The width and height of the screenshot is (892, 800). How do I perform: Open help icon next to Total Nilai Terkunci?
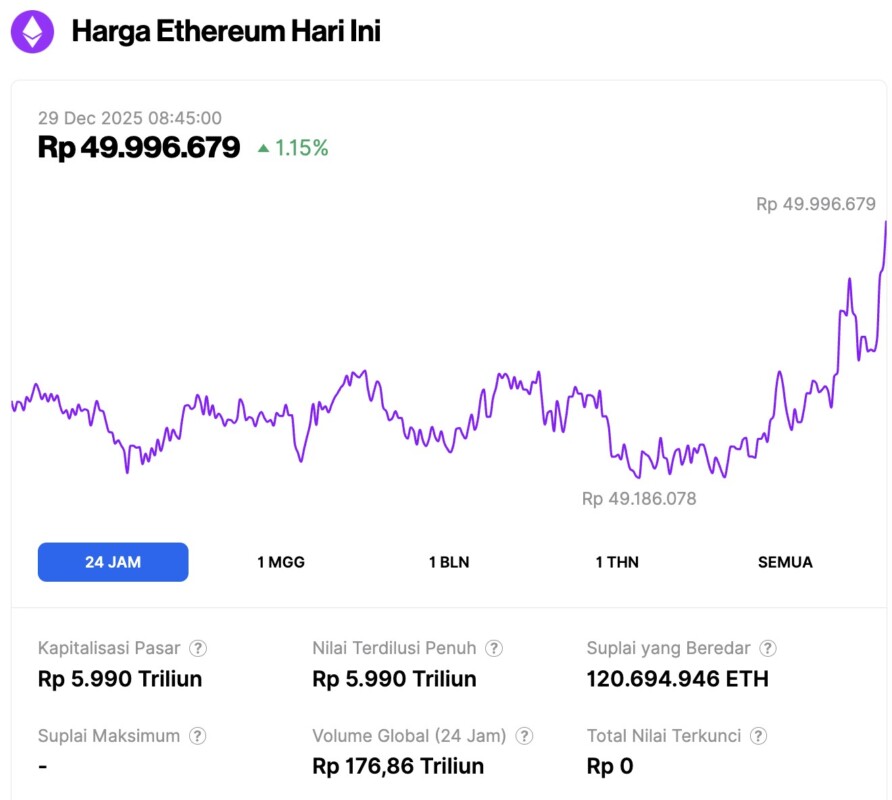pyautogui.click(x=759, y=736)
